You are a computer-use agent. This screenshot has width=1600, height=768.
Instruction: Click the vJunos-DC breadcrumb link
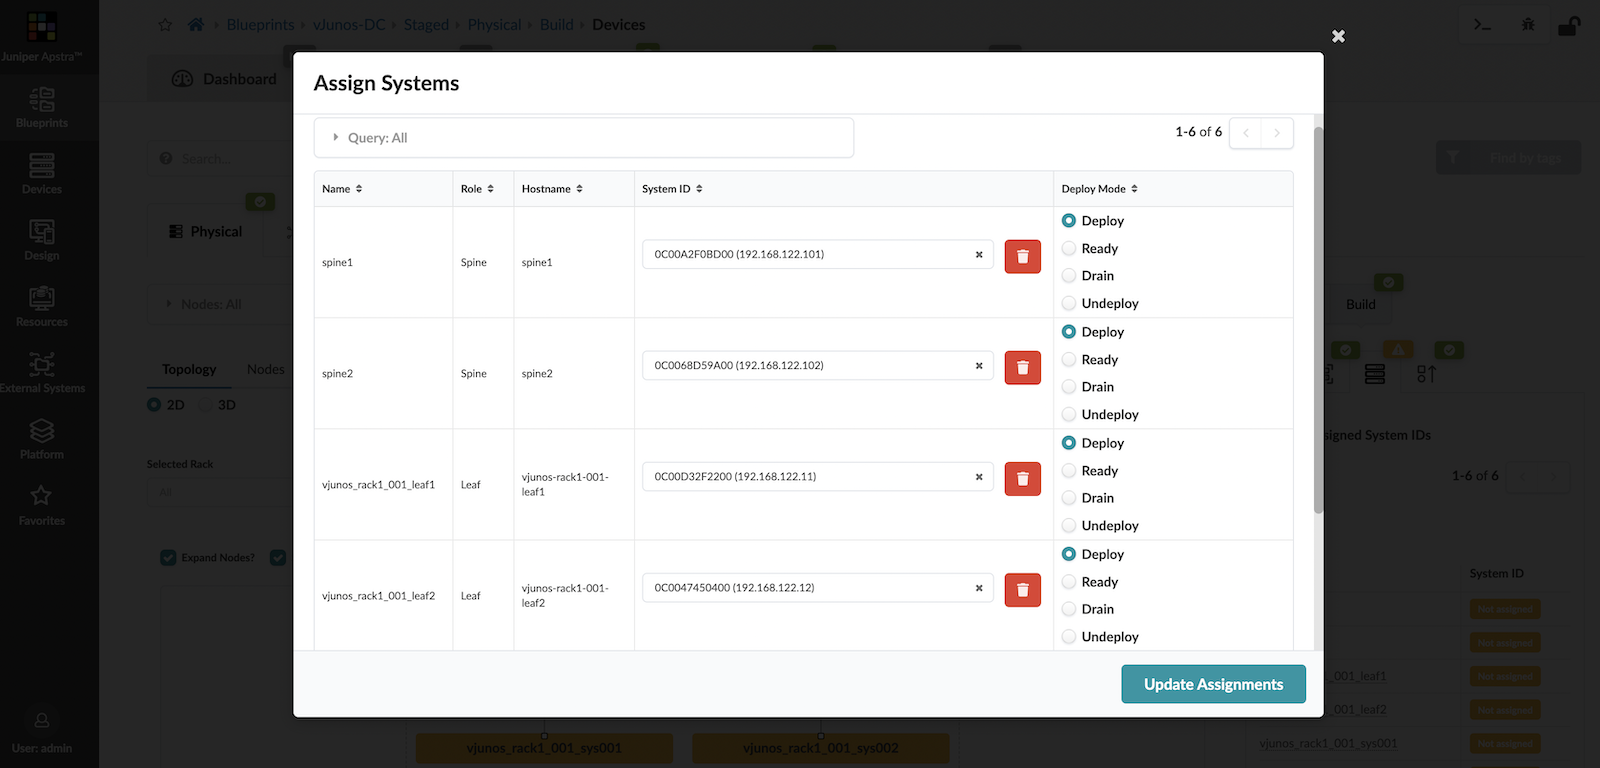[349, 25]
